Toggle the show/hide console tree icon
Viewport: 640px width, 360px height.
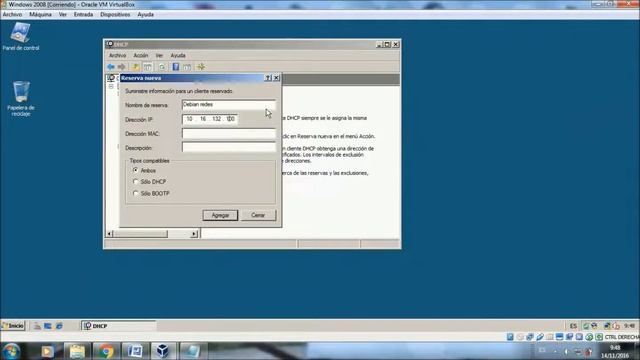(x=148, y=67)
